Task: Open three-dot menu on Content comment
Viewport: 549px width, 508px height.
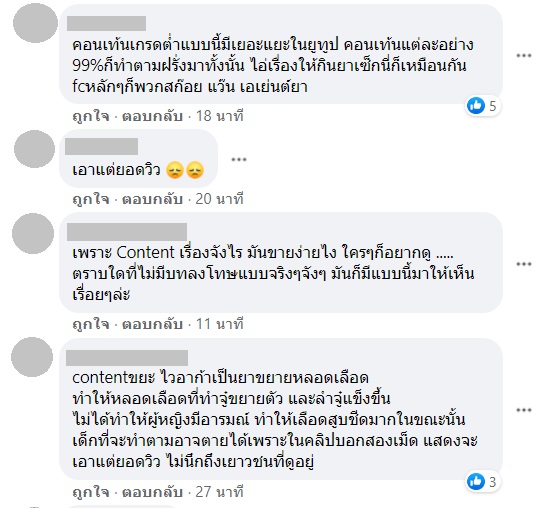Action: (523, 264)
